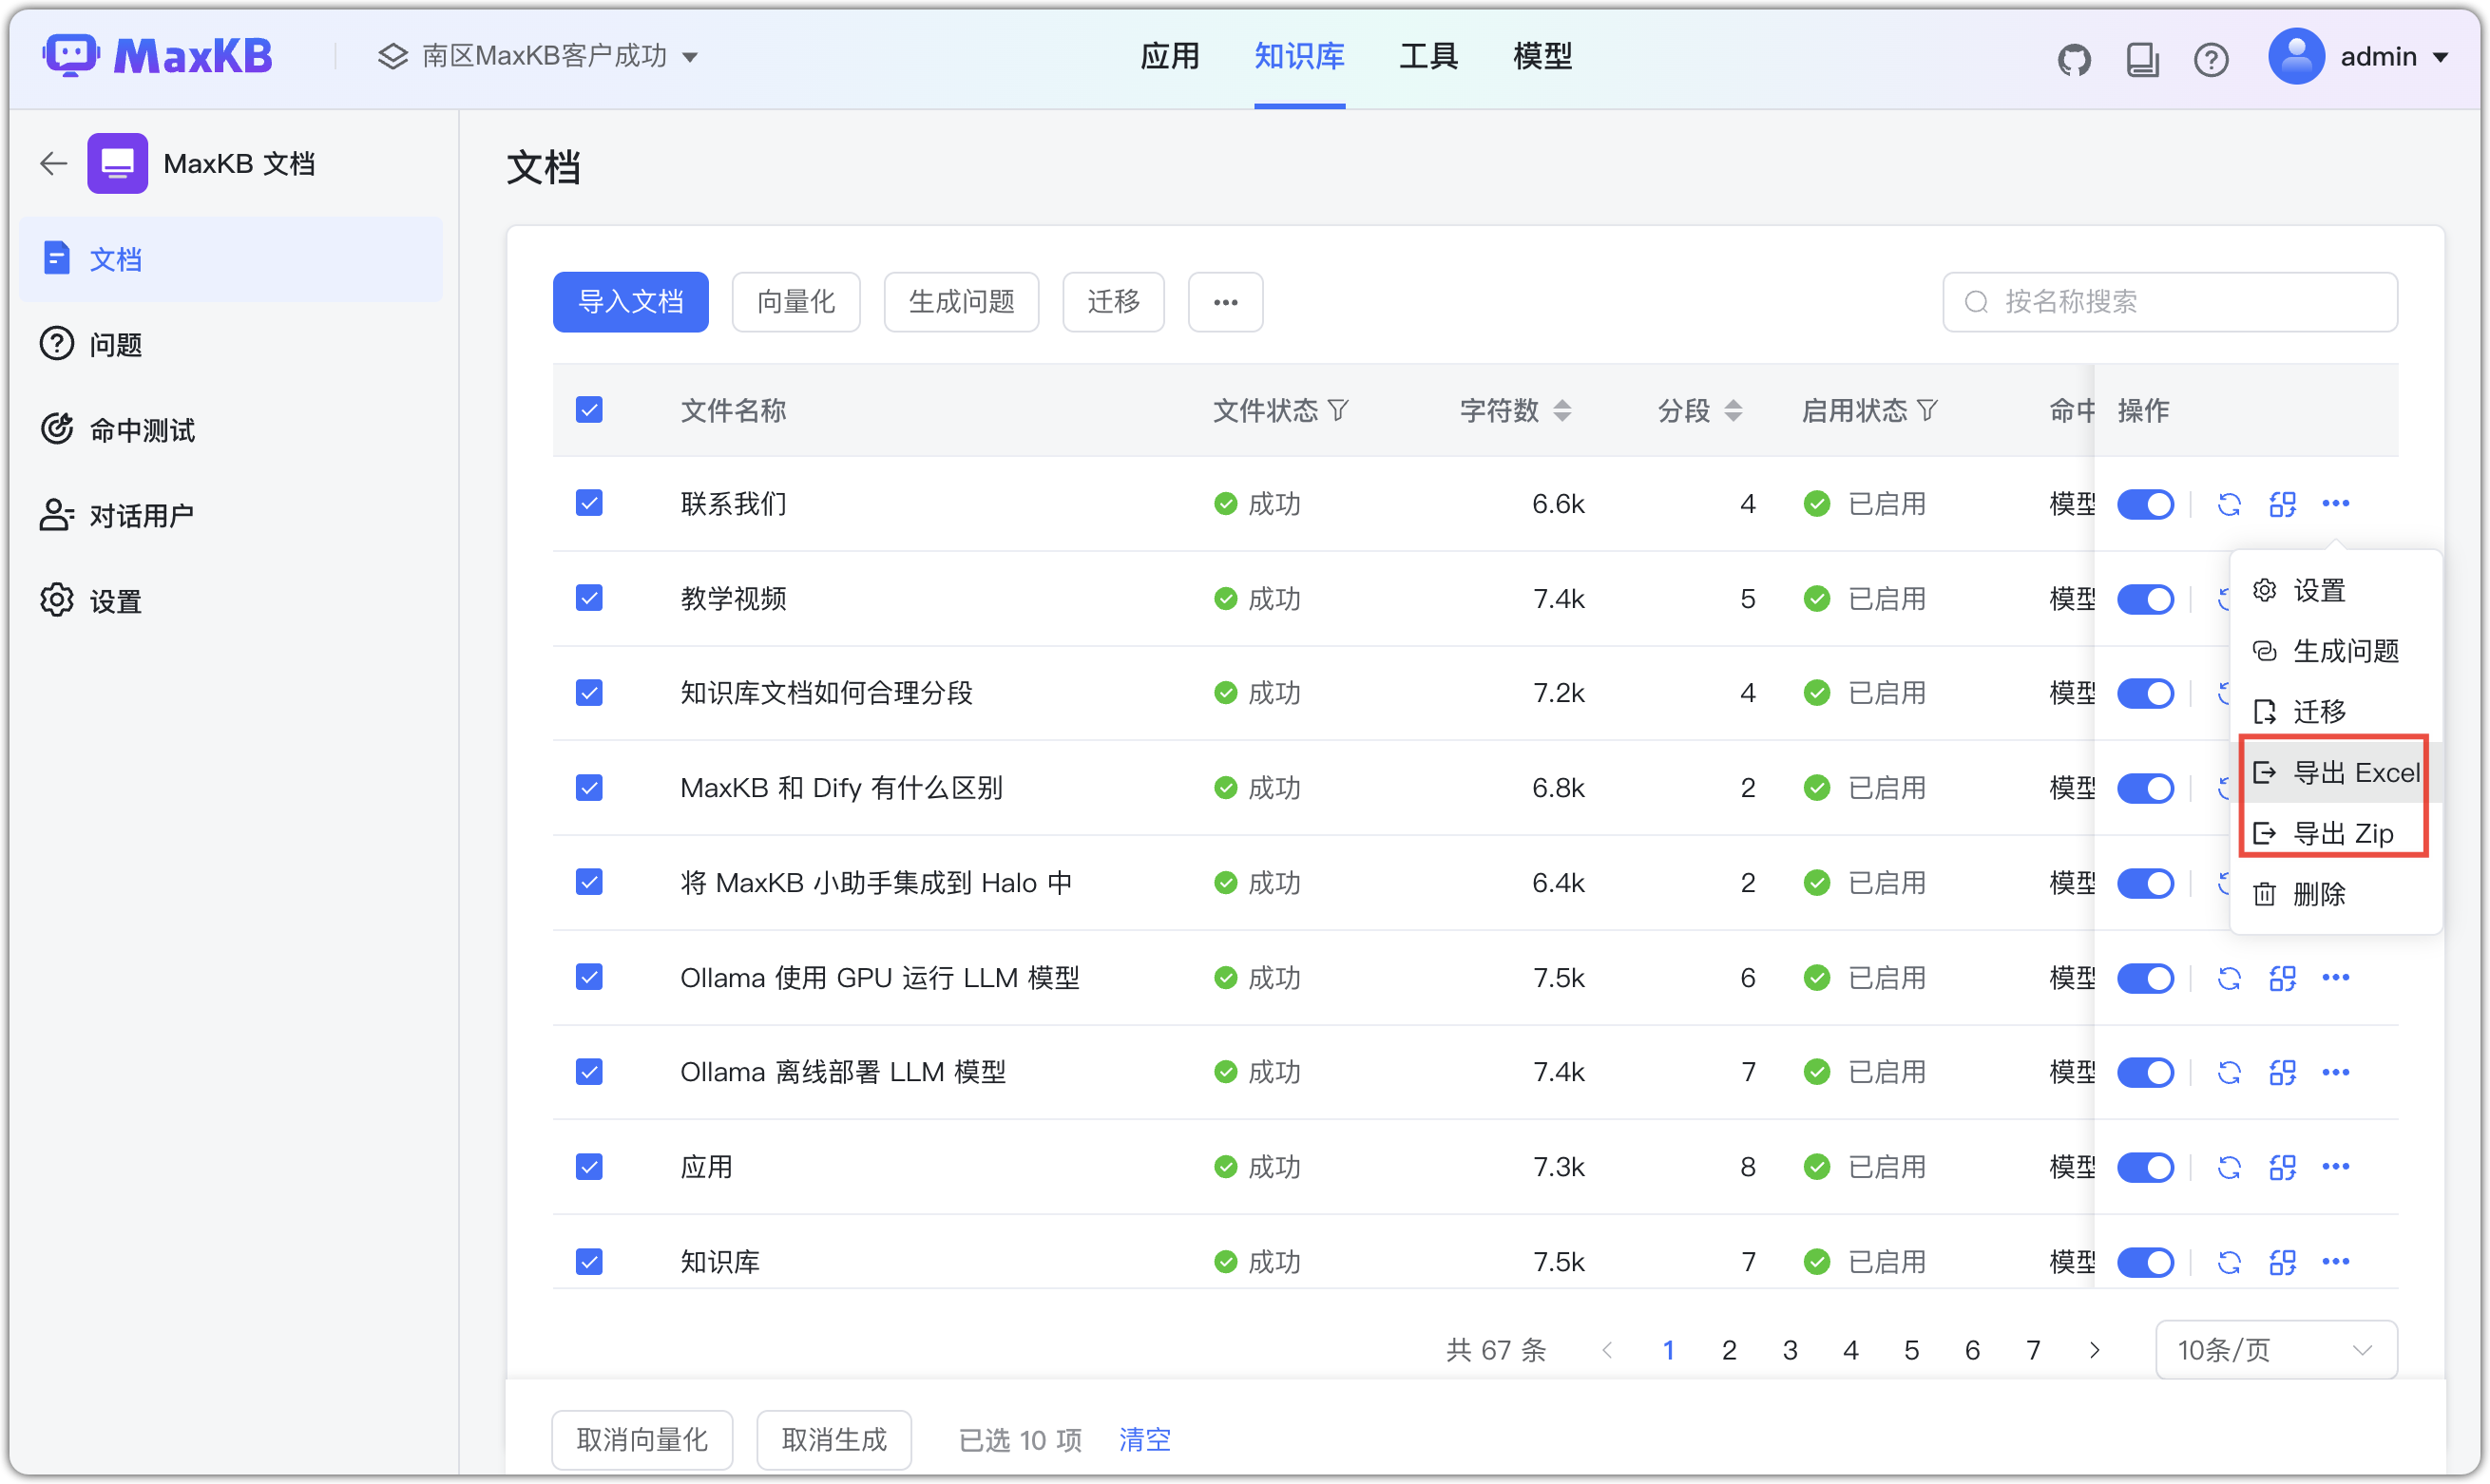Click the 取消向量化 button
Viewport: 2490px width, 1484px height.
point(642,1440)
